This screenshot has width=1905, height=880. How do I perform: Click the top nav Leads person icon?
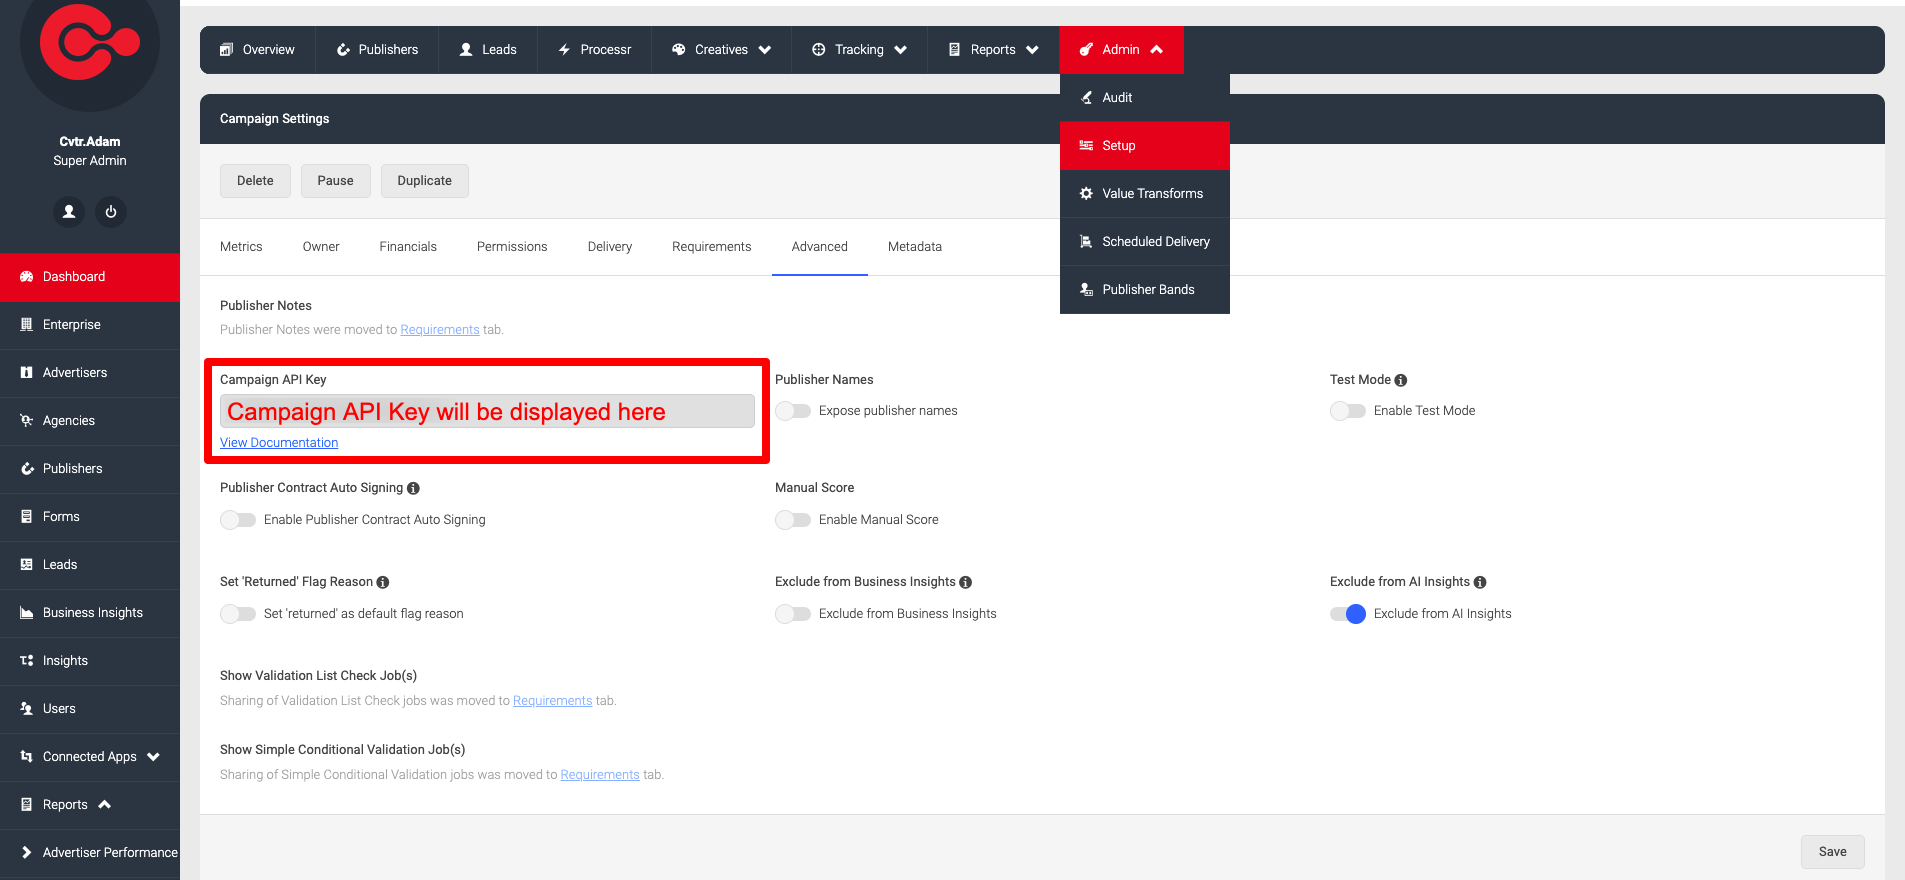click(x=466, y=50)
